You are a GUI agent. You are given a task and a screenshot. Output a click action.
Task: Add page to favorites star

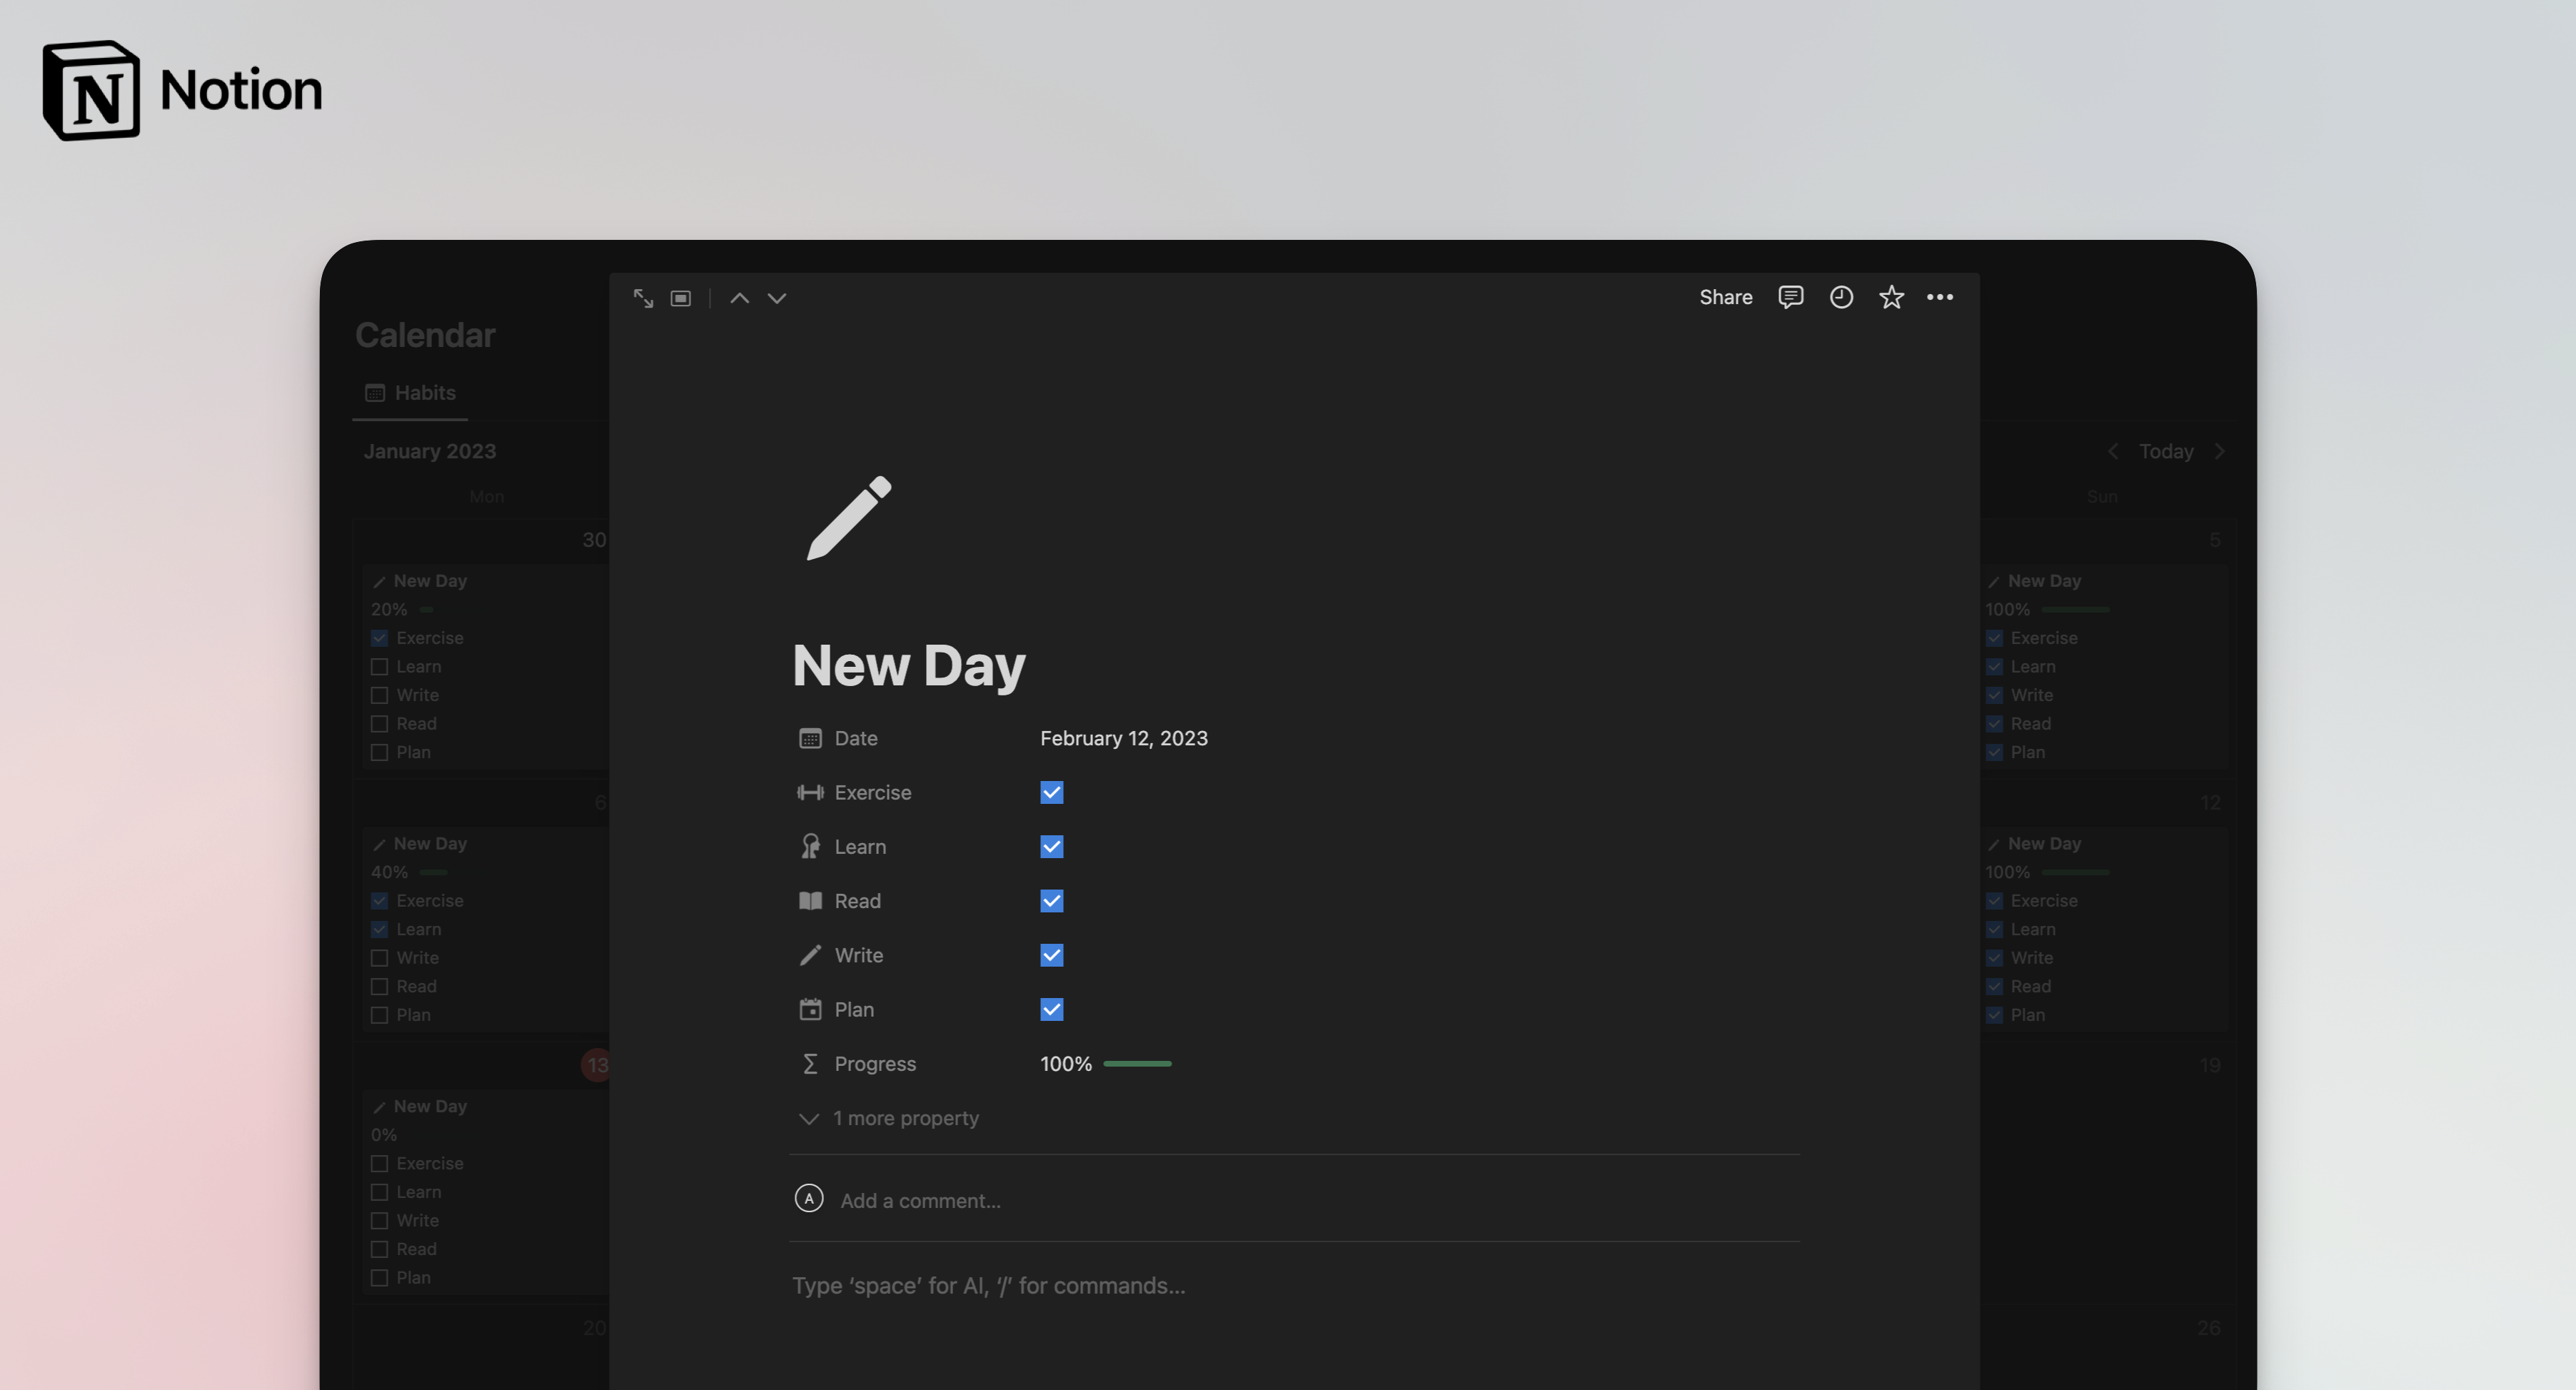tap(1891, 297)
